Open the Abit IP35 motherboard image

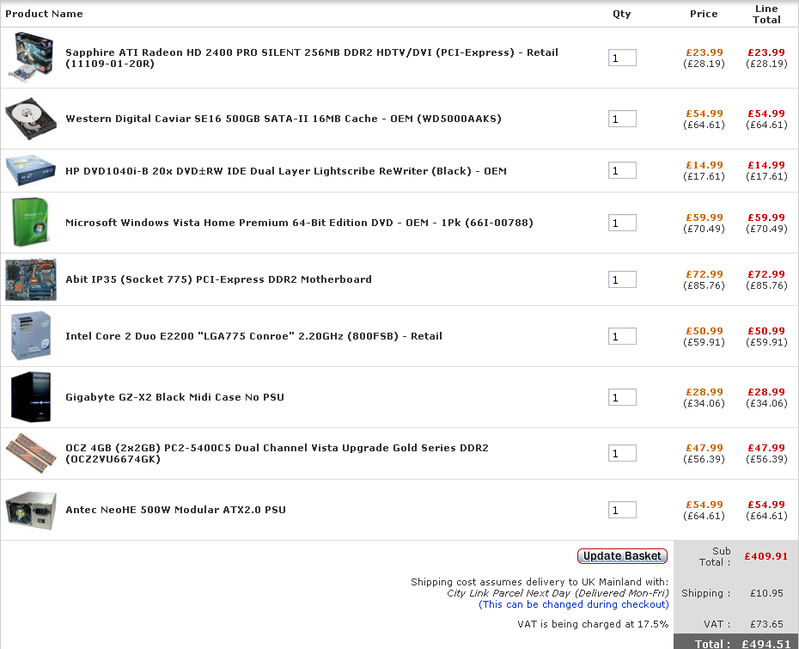click(31, 279)
